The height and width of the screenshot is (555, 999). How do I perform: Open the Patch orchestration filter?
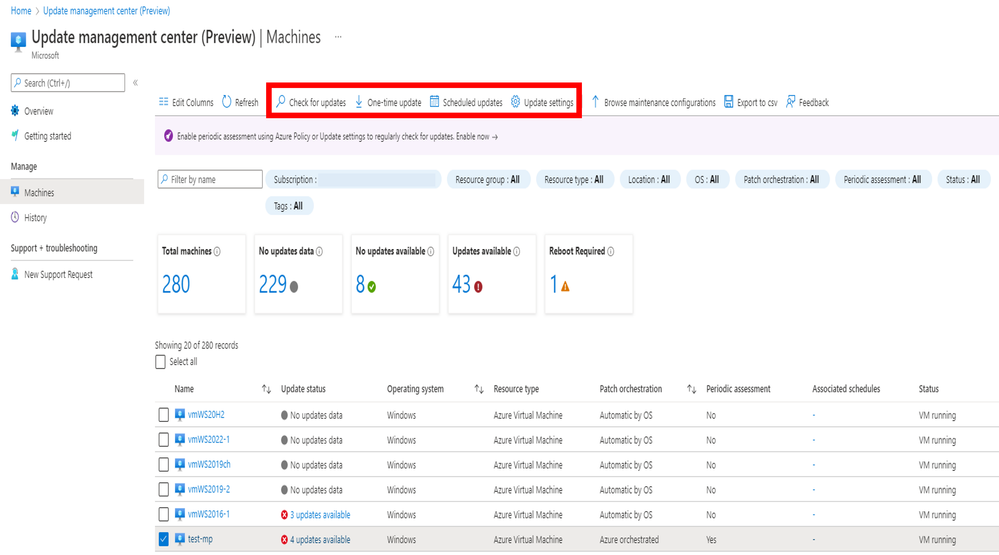(x=781, y=180)
